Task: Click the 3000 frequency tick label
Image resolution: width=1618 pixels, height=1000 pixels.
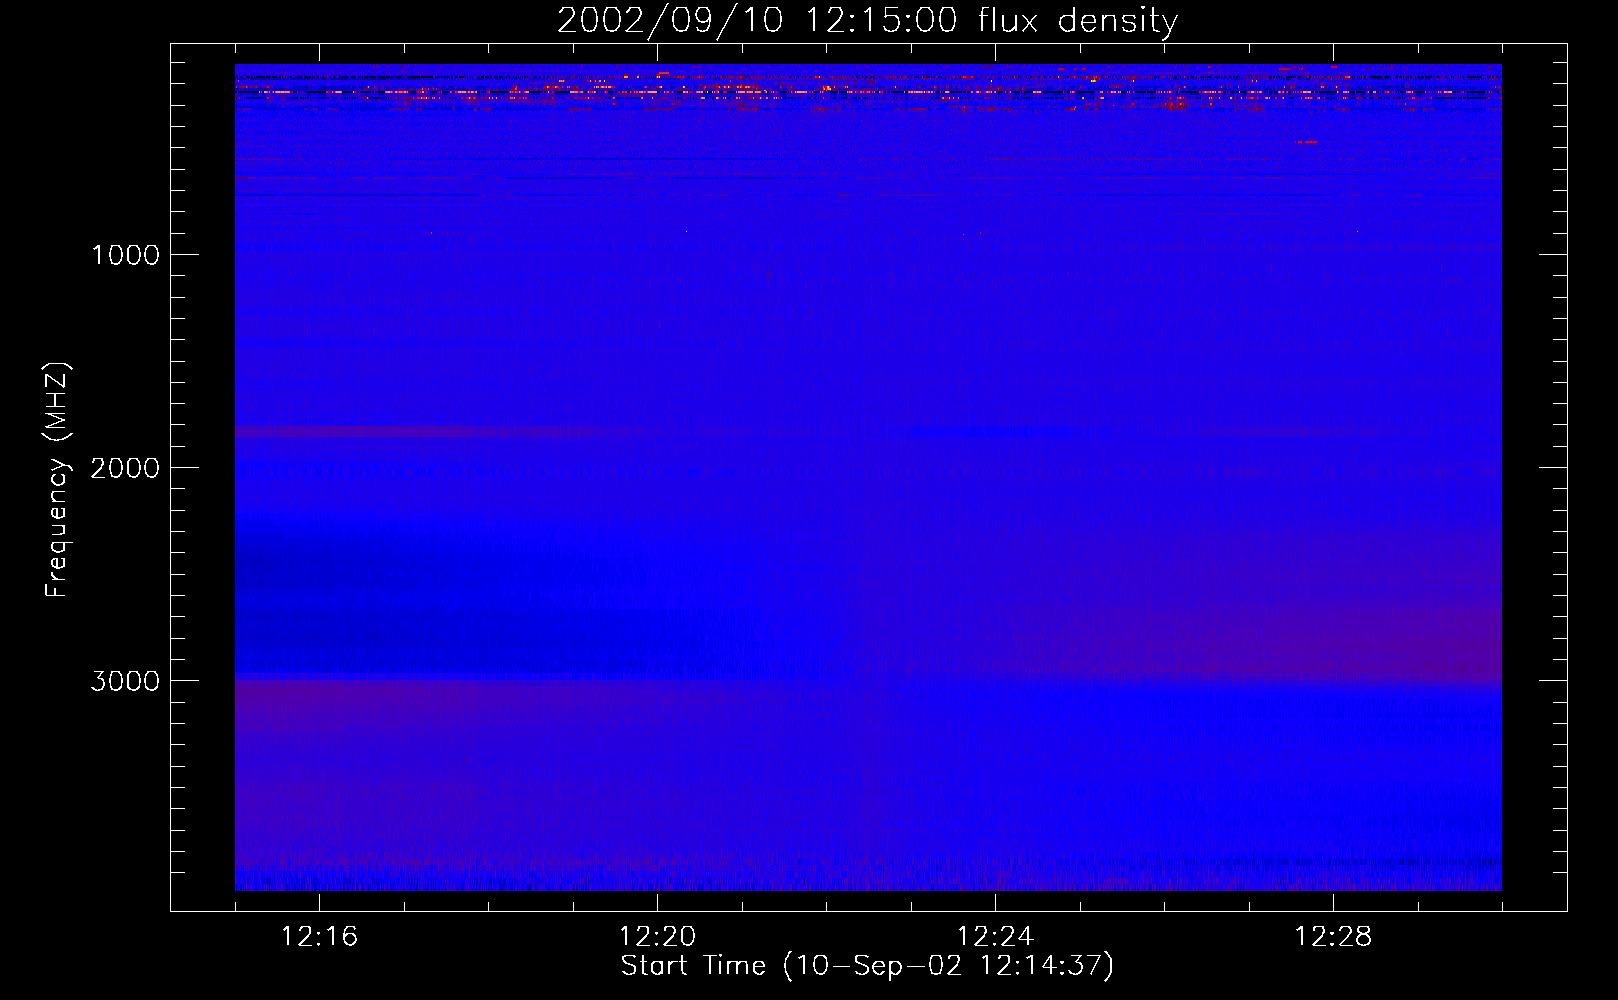Action: [125, 681]
